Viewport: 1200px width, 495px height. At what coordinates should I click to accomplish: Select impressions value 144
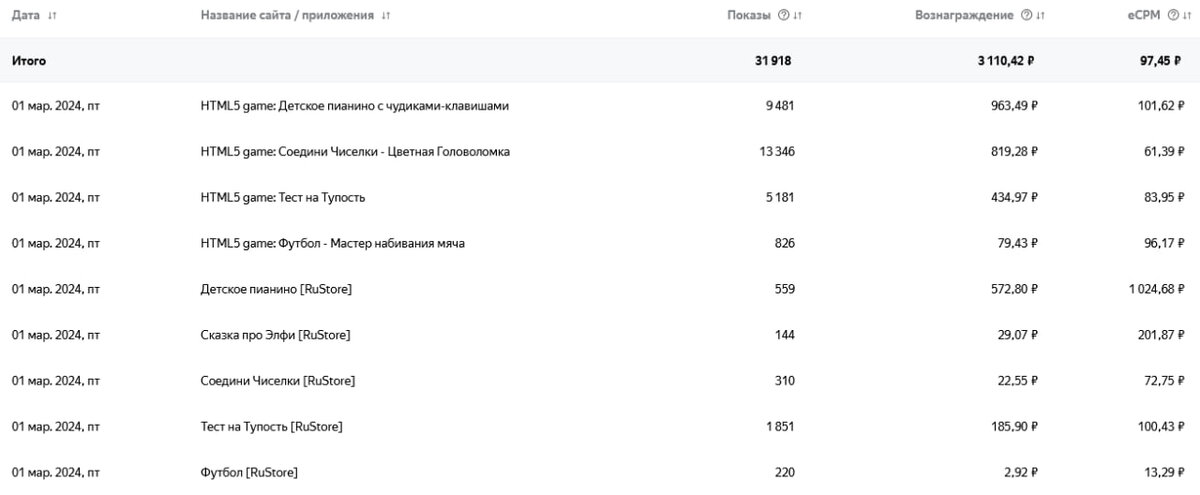coord(784,334)
